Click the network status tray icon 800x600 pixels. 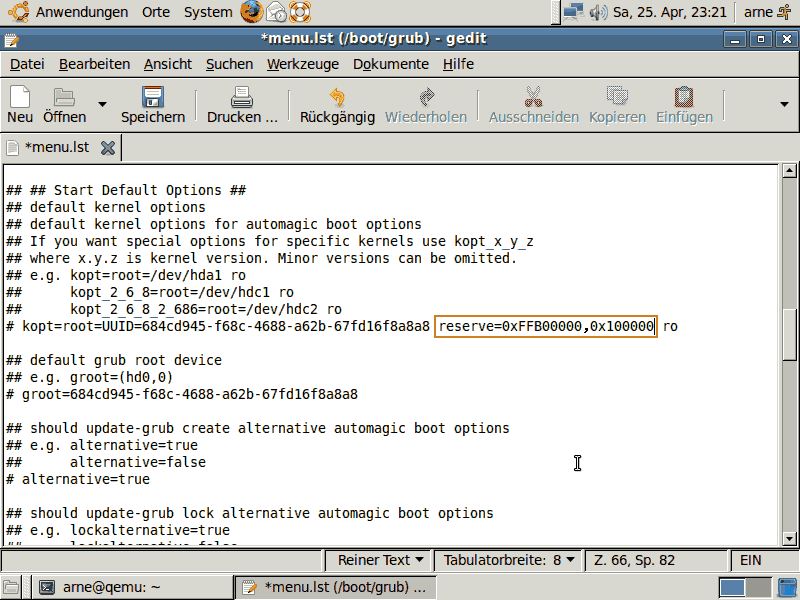573,12
